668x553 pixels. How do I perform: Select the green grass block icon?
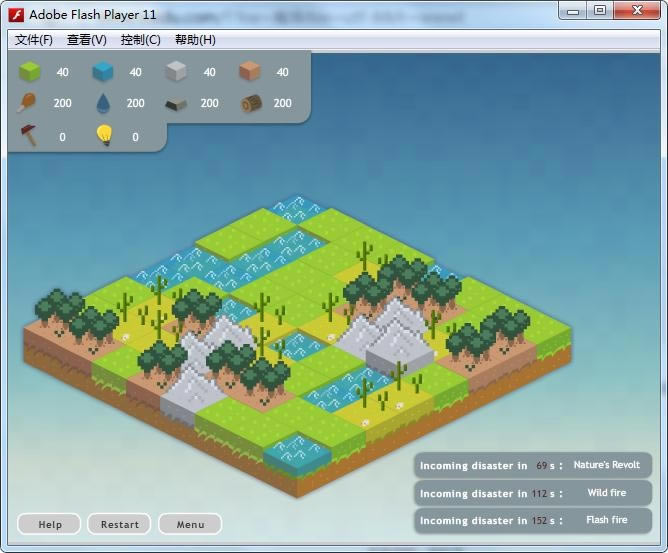point(30,72)
